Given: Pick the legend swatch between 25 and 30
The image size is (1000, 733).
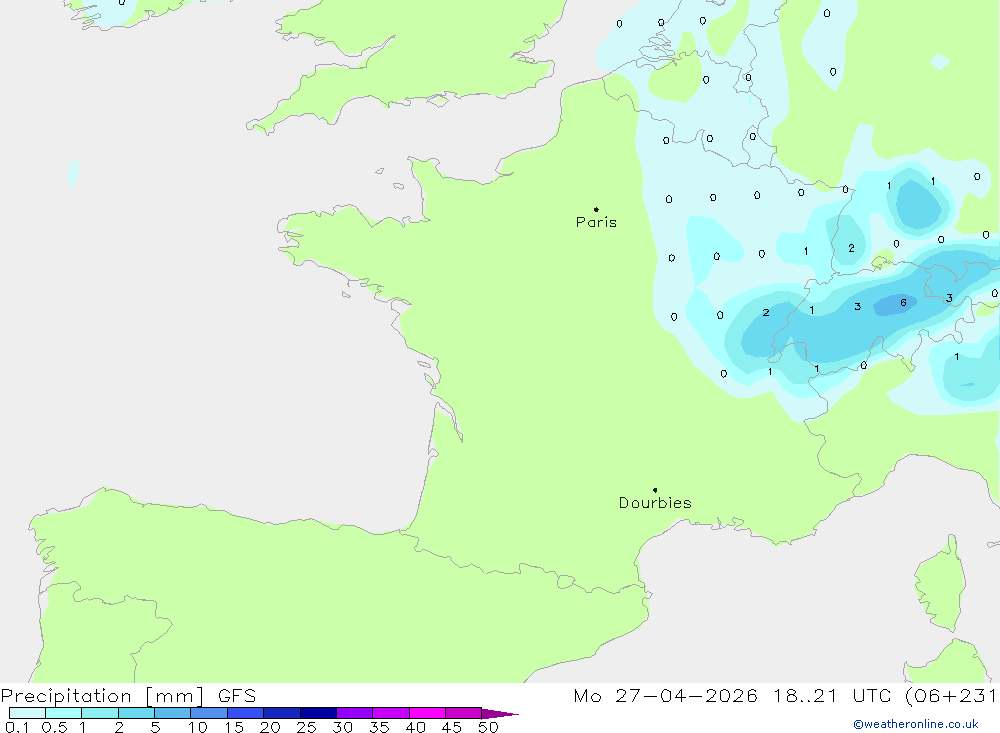Looking at the screenshot, I should pyautogui.click(x=318, y=713).
